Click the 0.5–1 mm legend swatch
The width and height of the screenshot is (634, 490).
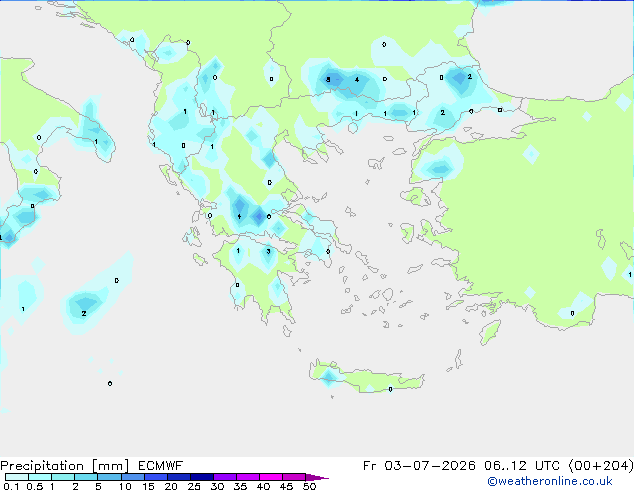click(x=40, y=477)
